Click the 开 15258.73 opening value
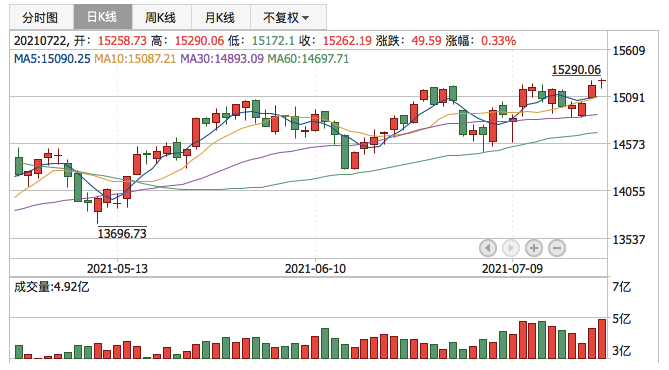Viewport: 669px width, 370px height. [122, 41]
